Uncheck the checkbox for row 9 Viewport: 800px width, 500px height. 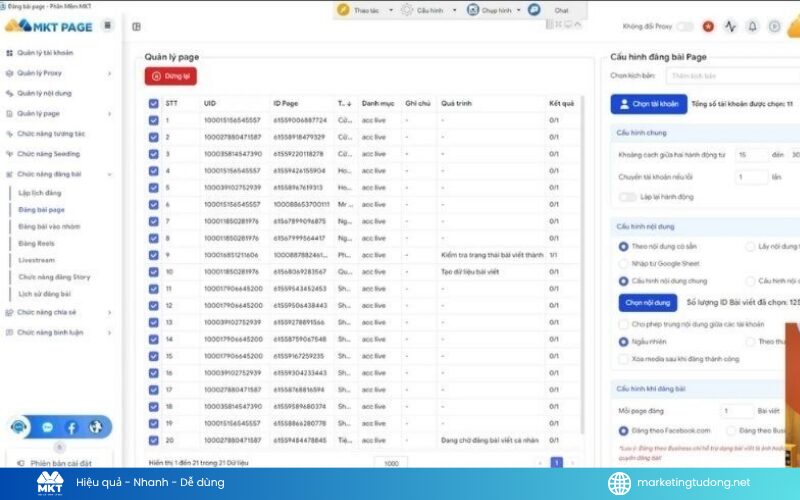(154, 255)
